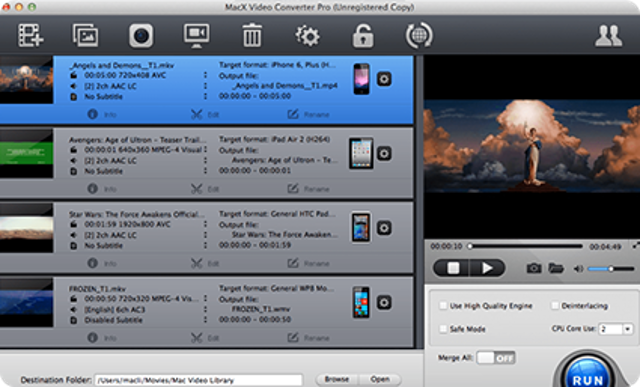Viewport: 640px width, 387px height.
Task: Click the iPhone device icon in Angels row
Action: pos(362,79)
